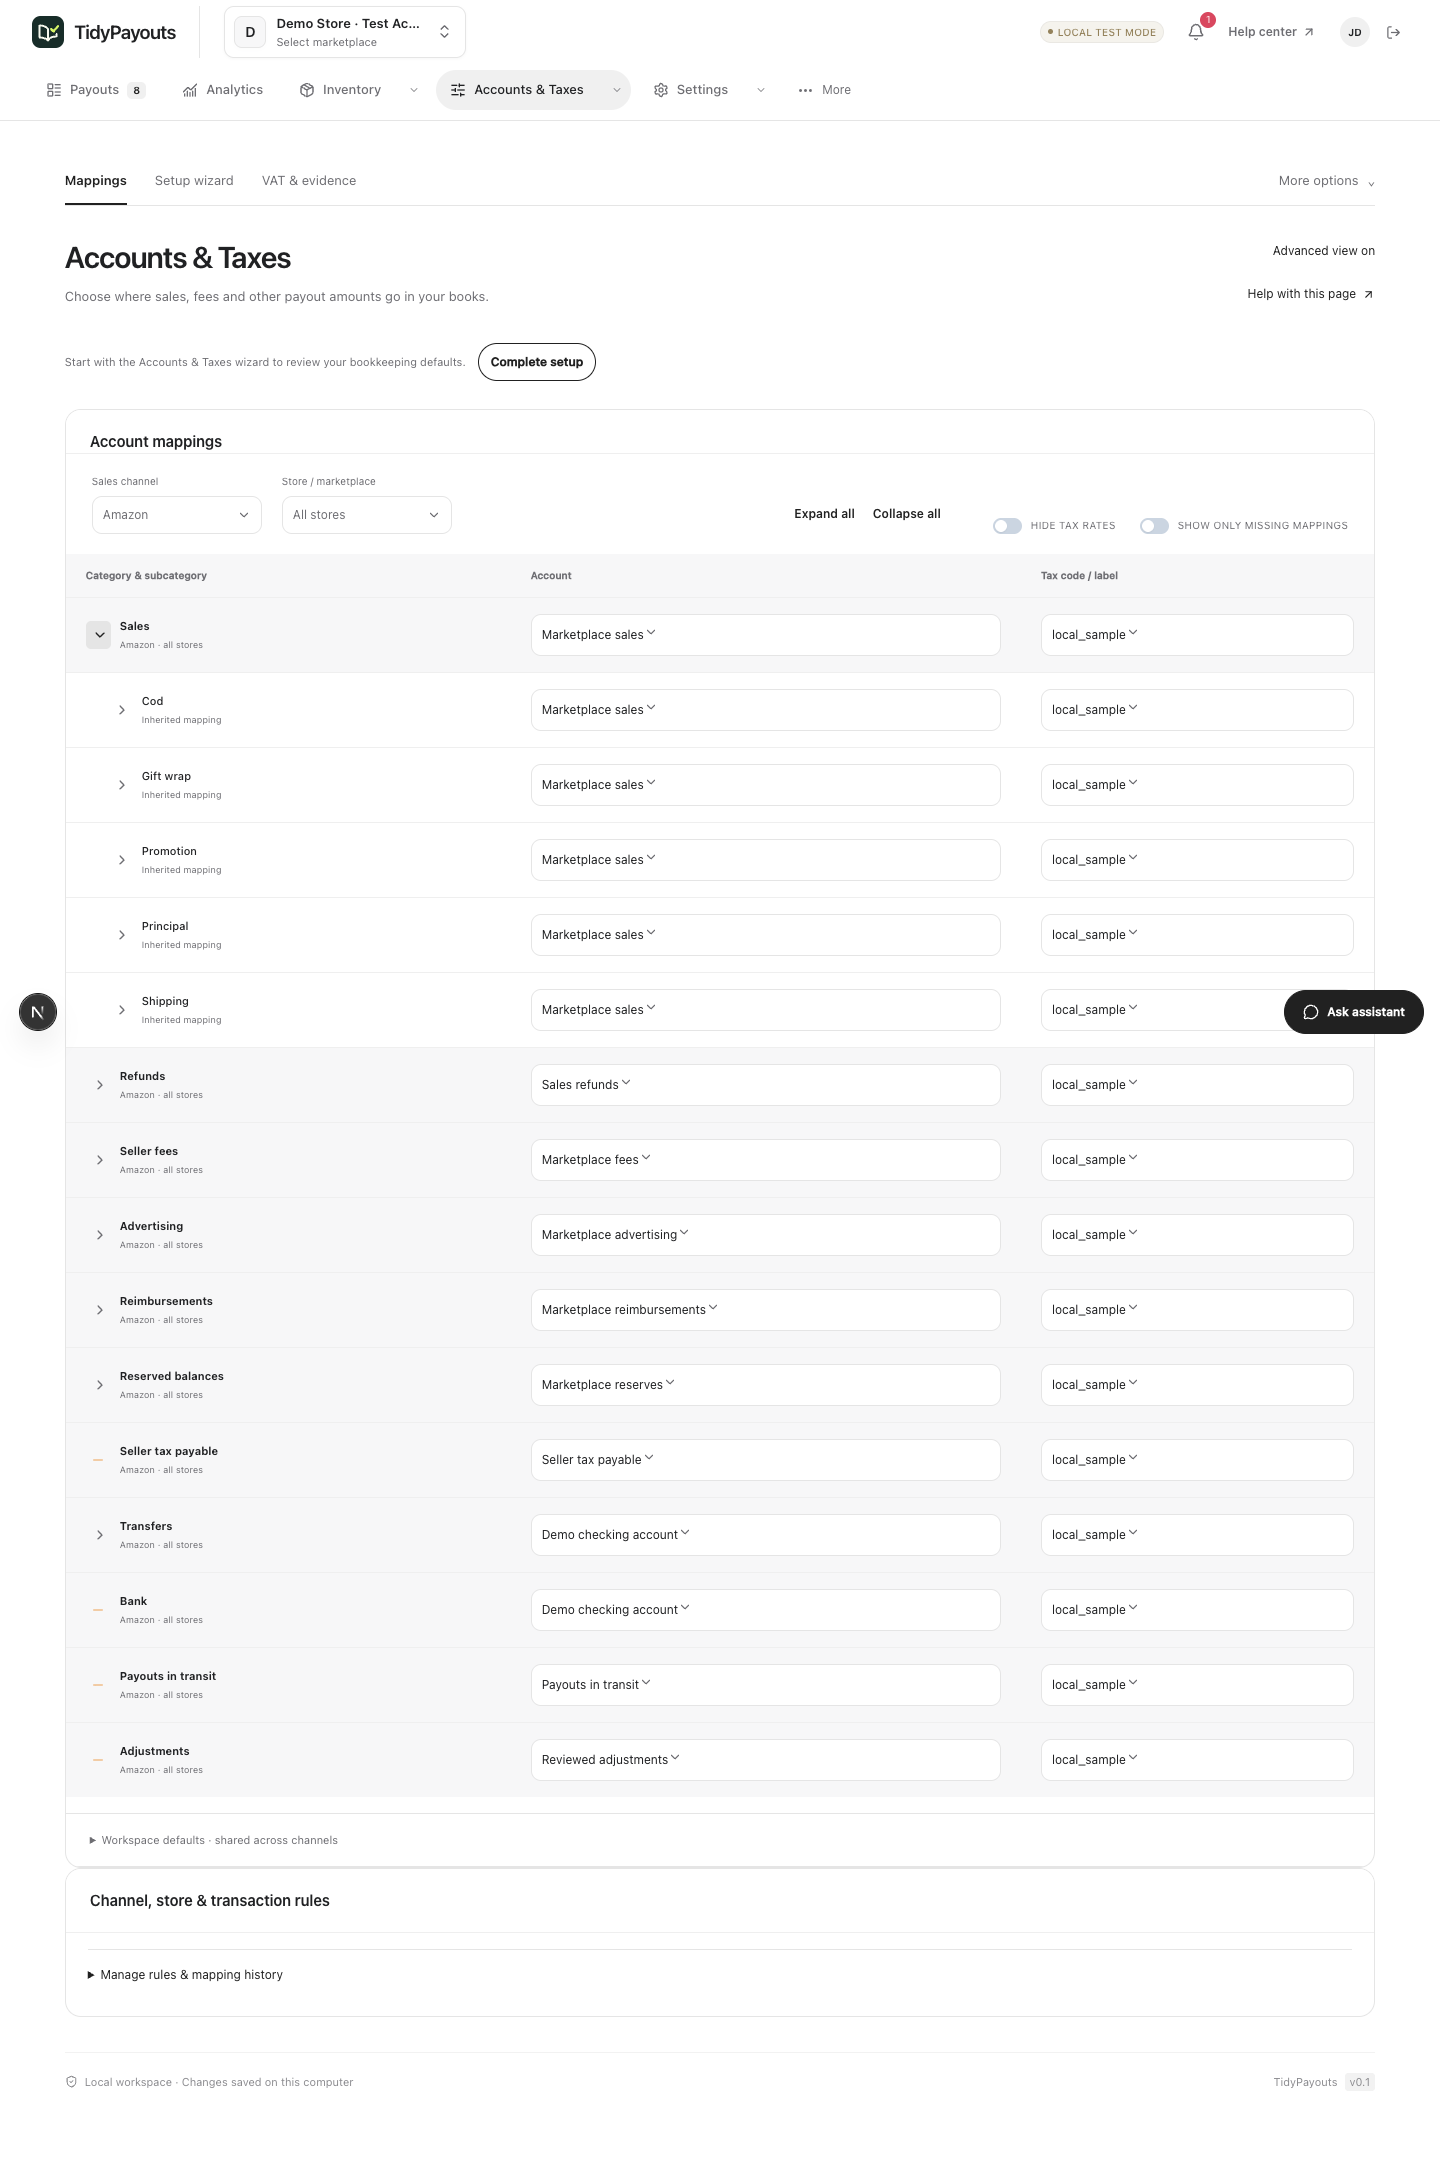1440x2163 pixels.
Task: Switch to the Setup wizard tab
Action: click(x=194, y=181)
